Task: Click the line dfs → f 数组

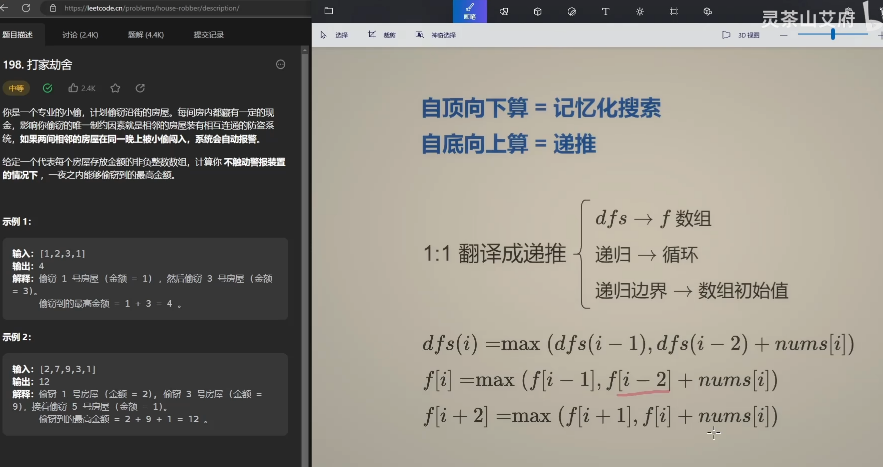Action: 653,218
